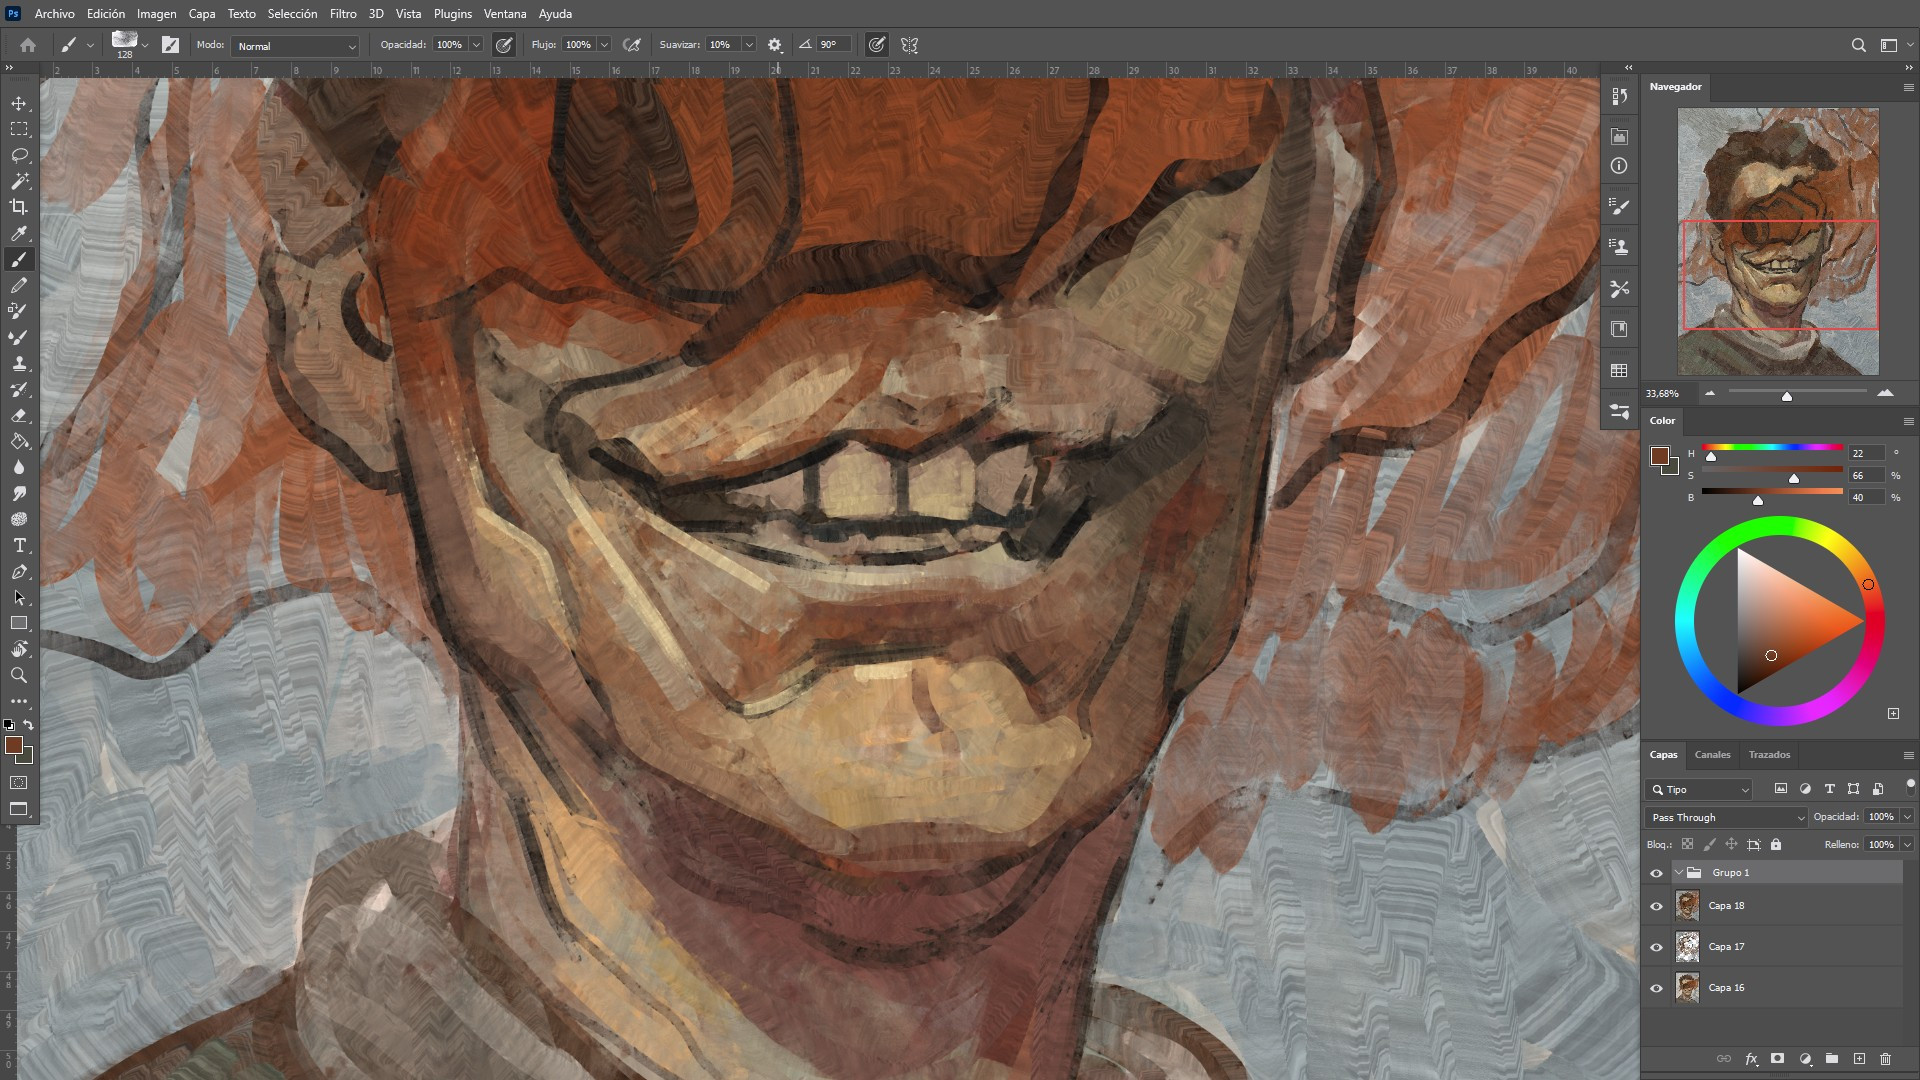
Task: Click the foreground color swatch in toolbar
Action: click(13, 745)
